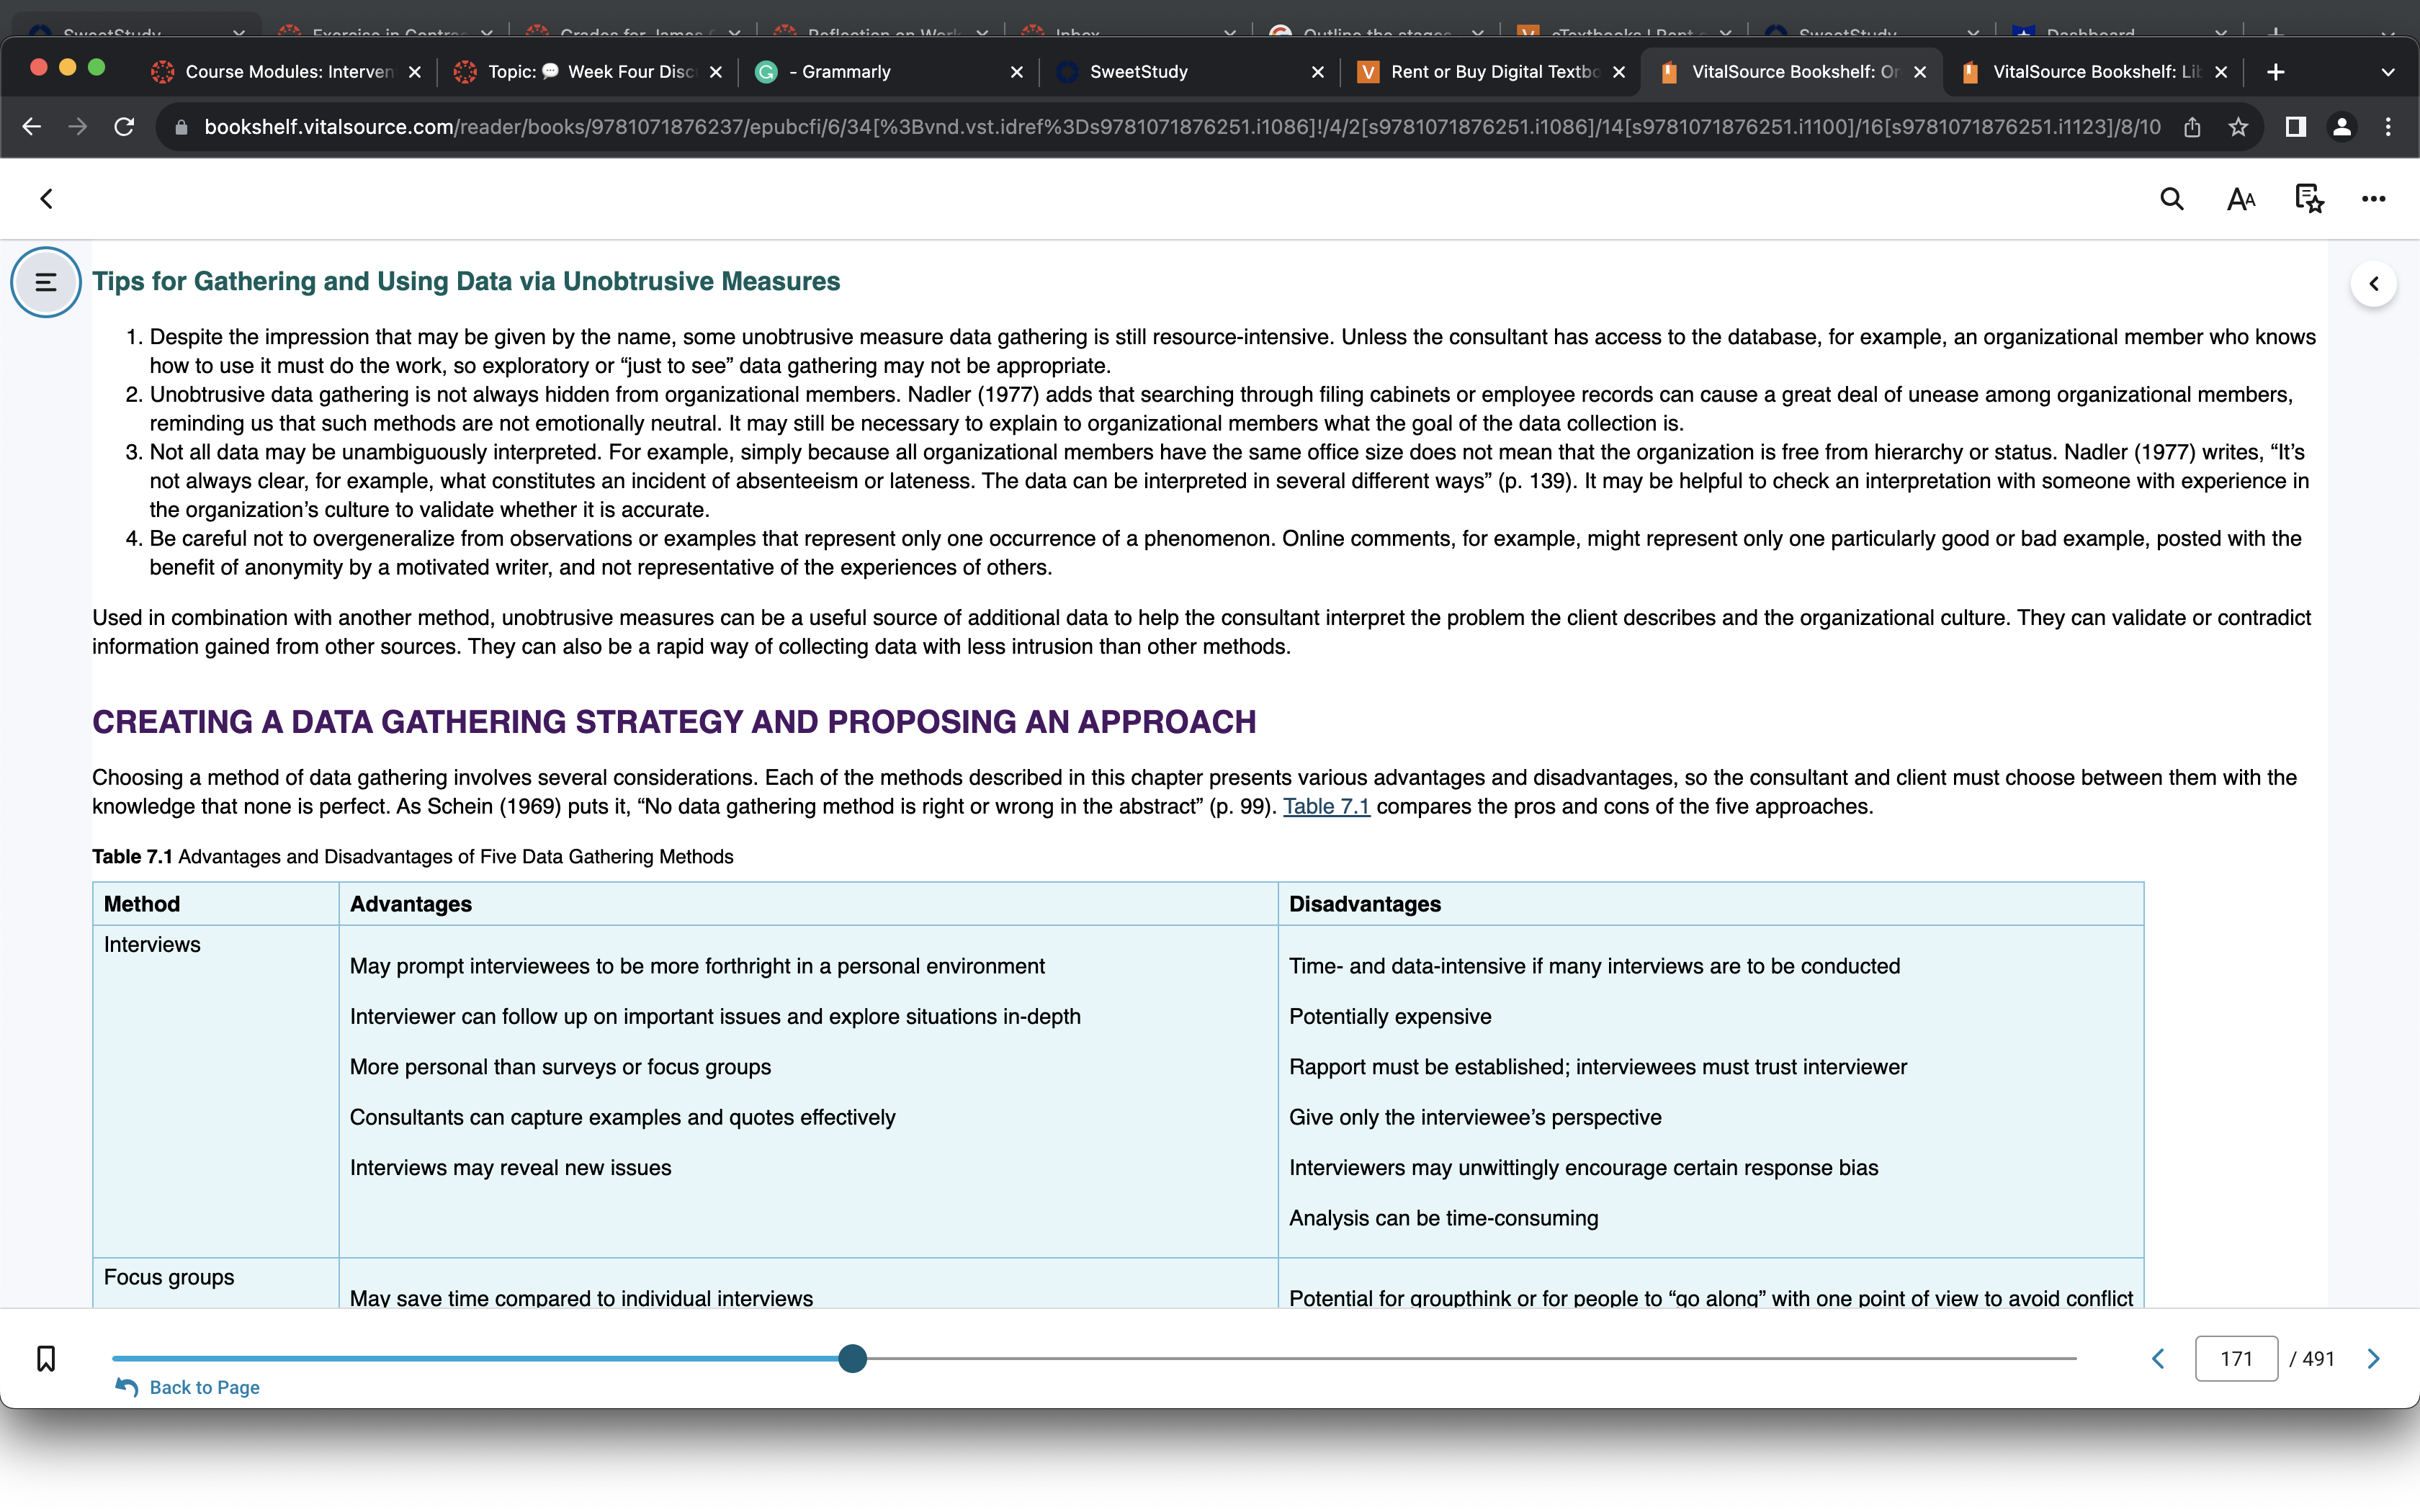Click the page number field

click(2236, 1358)
